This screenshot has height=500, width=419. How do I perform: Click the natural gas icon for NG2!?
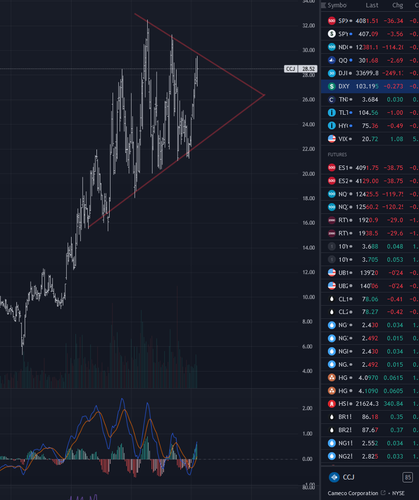332,456
